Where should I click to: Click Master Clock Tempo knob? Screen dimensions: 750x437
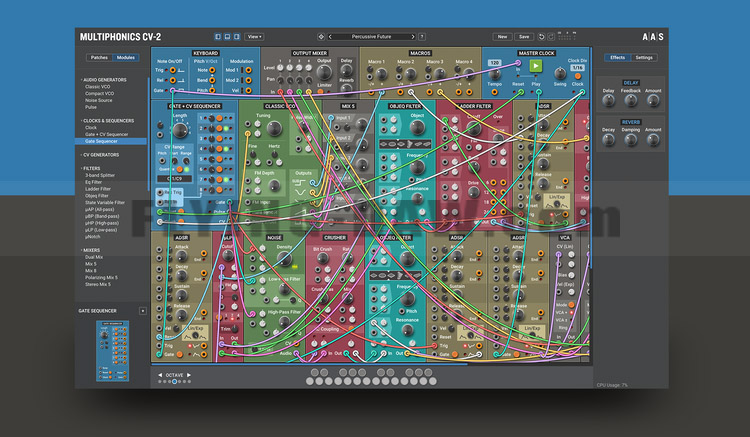495,75
